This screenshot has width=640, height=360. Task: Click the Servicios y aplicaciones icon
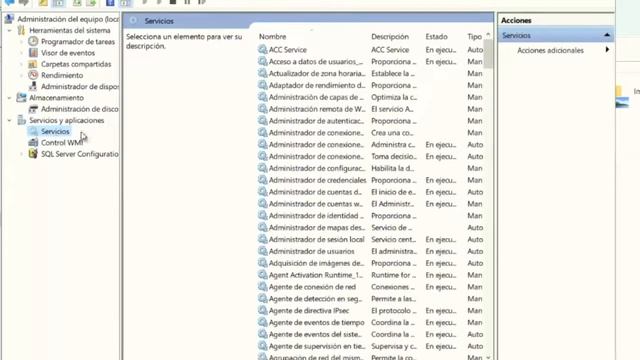pyautogui.click(x=21, y=120)
